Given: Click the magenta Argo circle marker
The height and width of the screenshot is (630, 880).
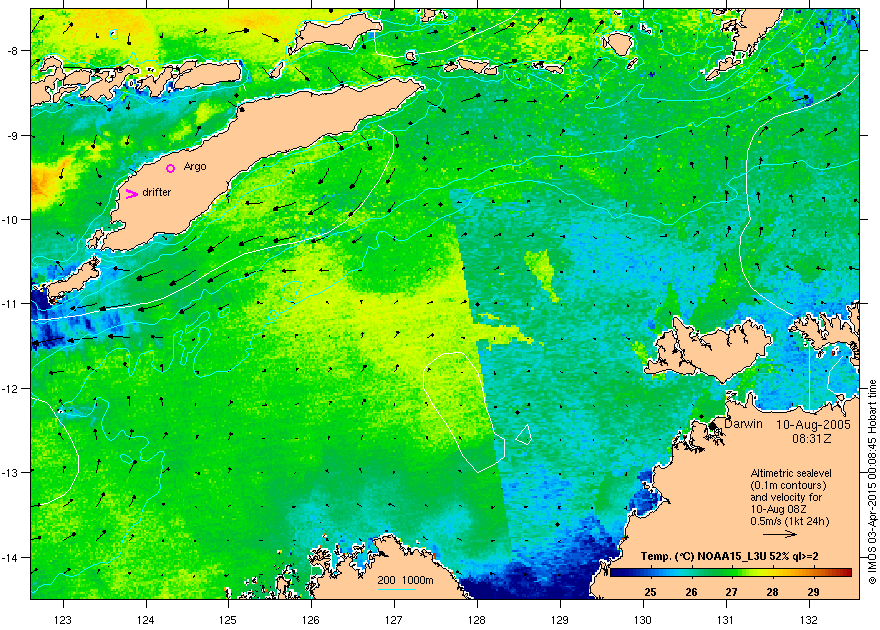Looking at the screenshot, I should [x=171, y=168].
